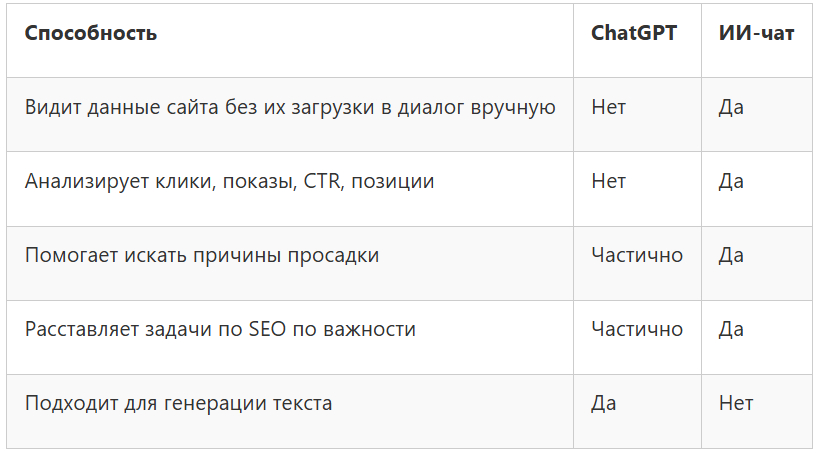Click ИИ-чат "Да" in the "Расставляет задачи" row
The image size is (817, 453).
pyautogui.click(x=731, y=329)
